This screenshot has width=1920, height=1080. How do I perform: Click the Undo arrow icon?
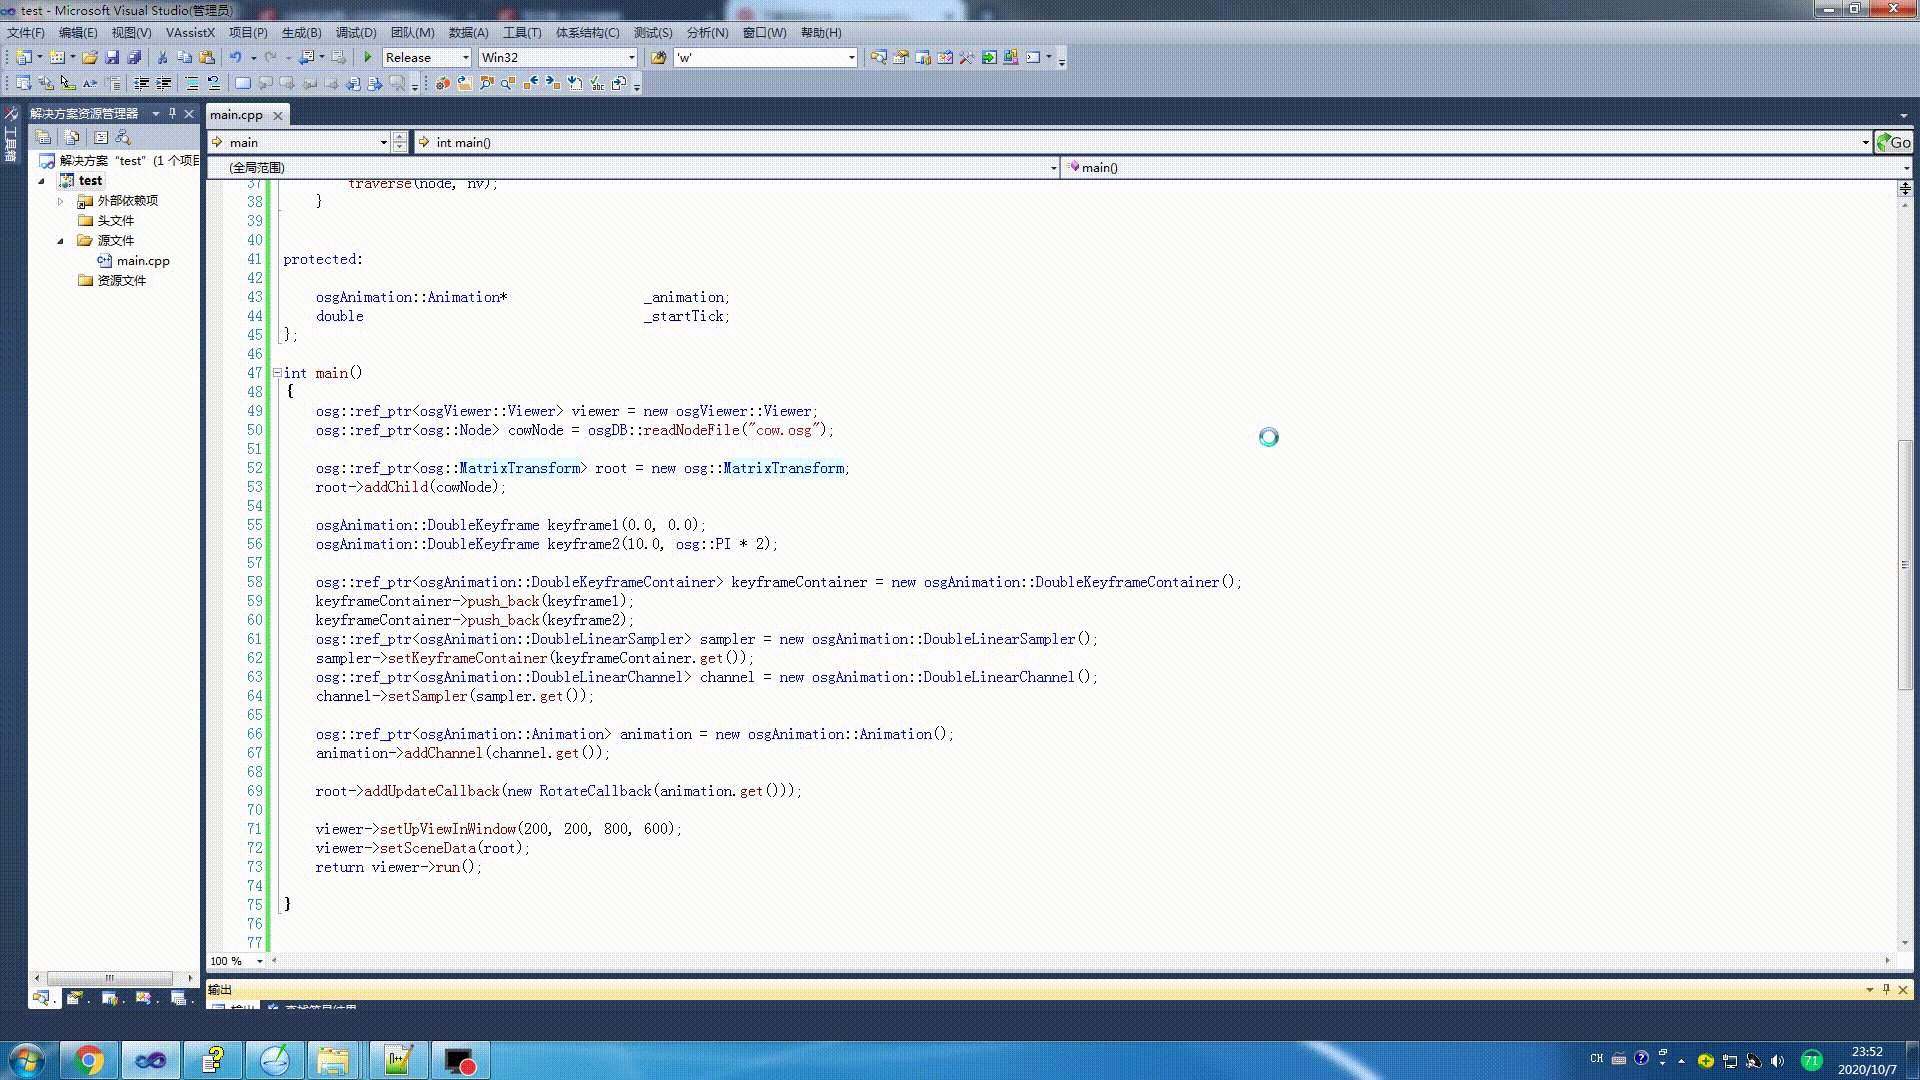[235, 57]
